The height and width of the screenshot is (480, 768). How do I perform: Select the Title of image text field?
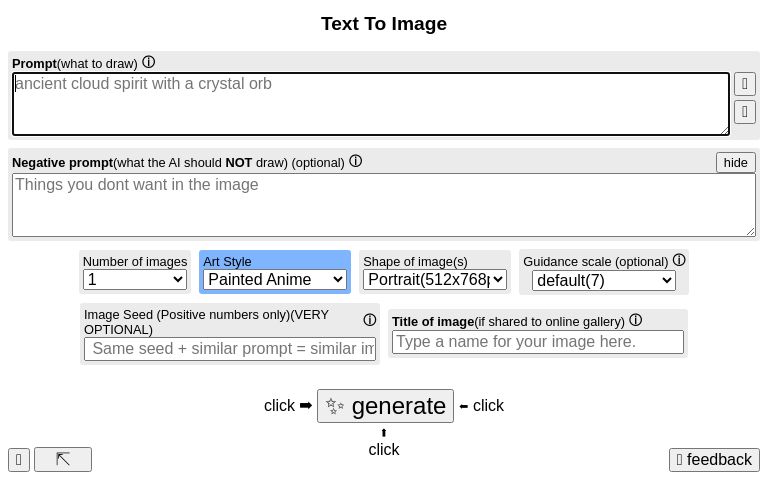pyautogui.click(x=538, y=342)
